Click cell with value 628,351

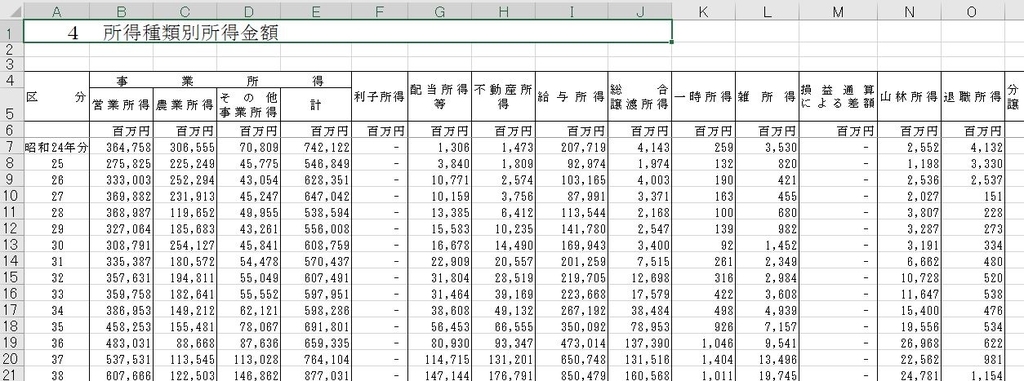316,178
